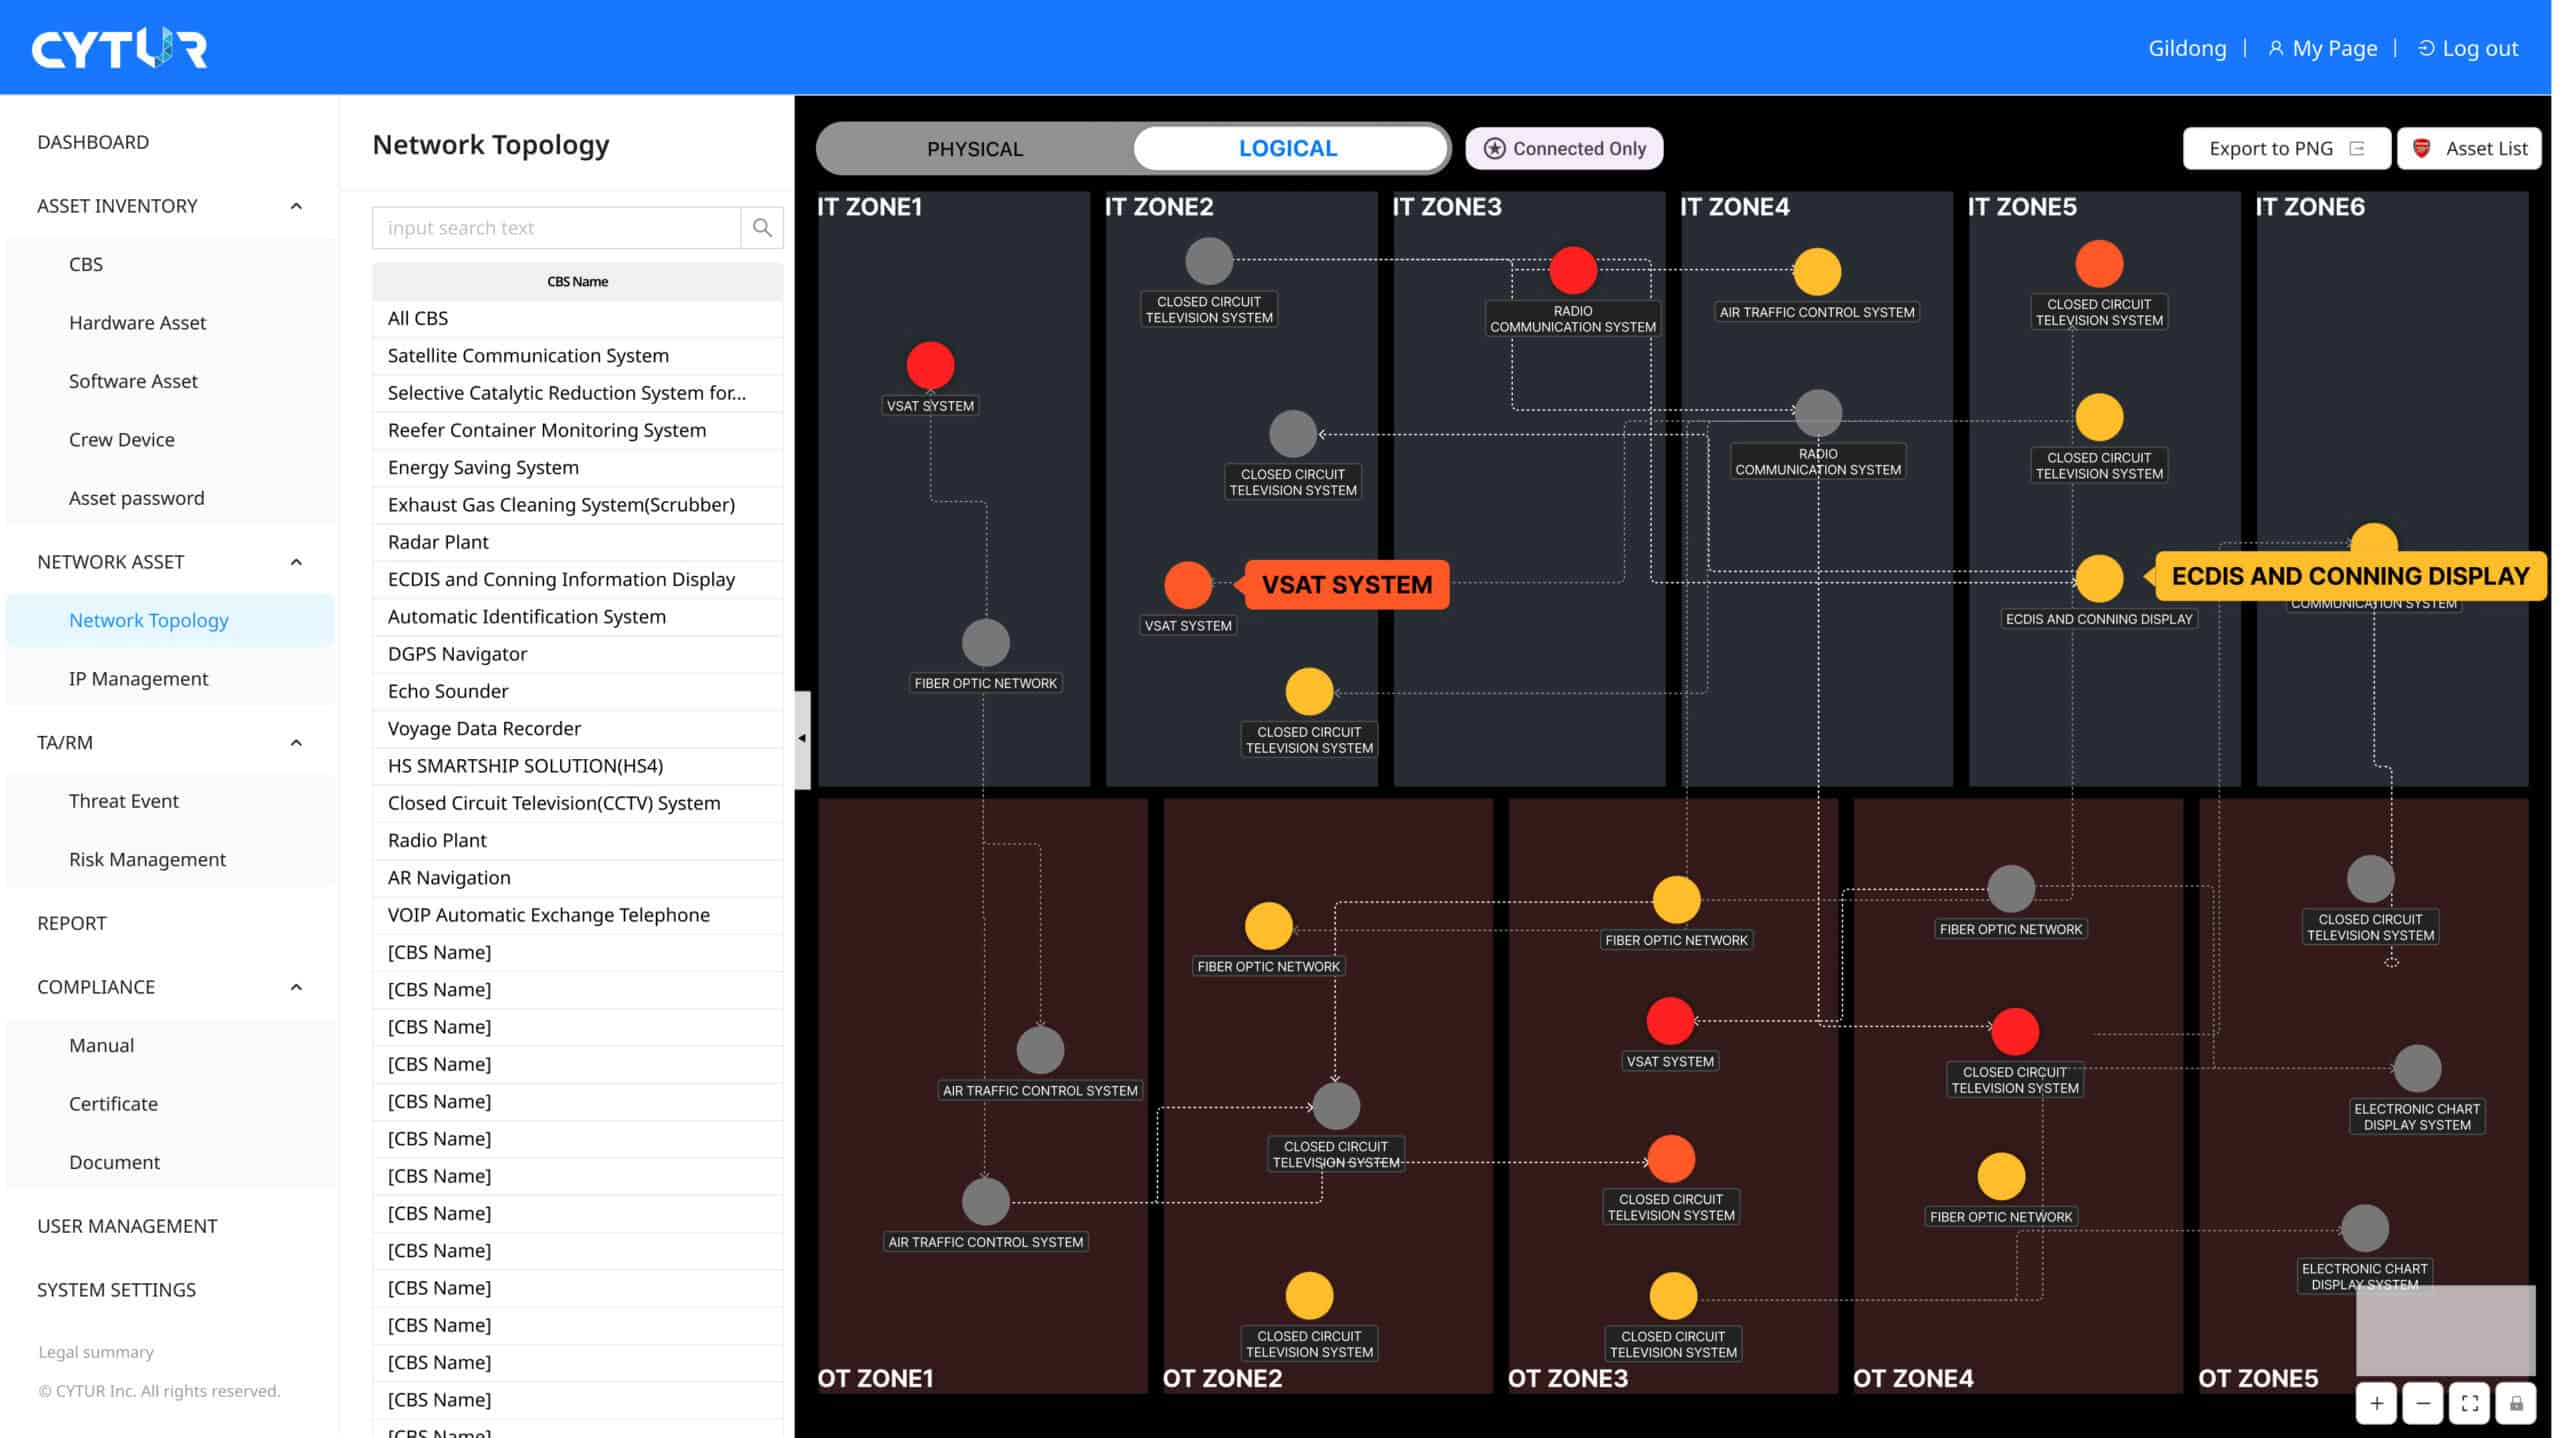This screenshot has height=1438, width=2560.
Task: Click the search magnifier in the CBS panel
Action: 762,227
